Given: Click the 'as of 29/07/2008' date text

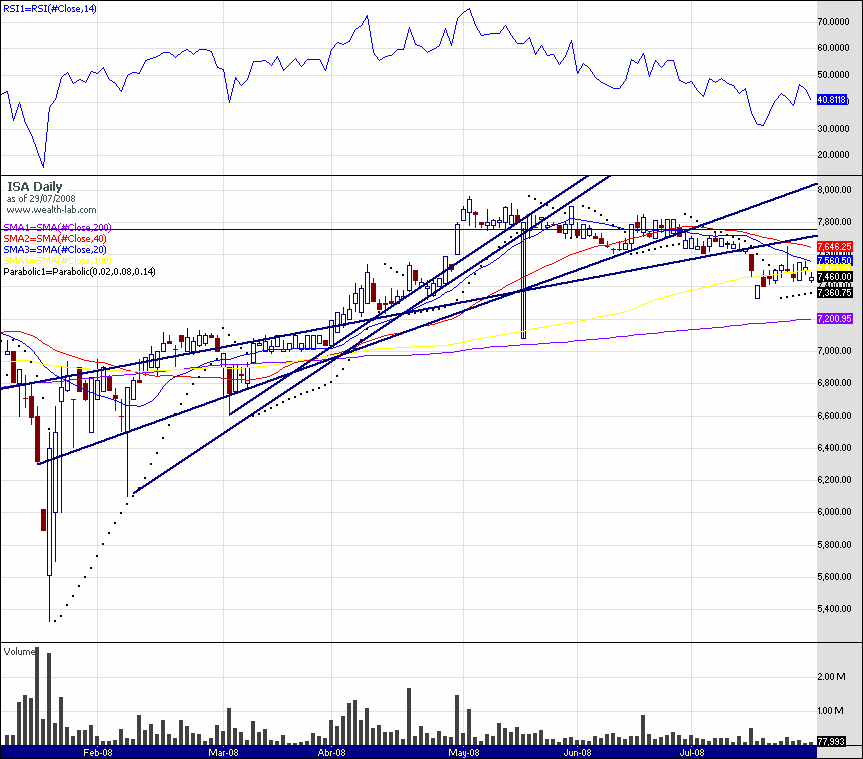Looking at the screenshot, I should (41, 199).
